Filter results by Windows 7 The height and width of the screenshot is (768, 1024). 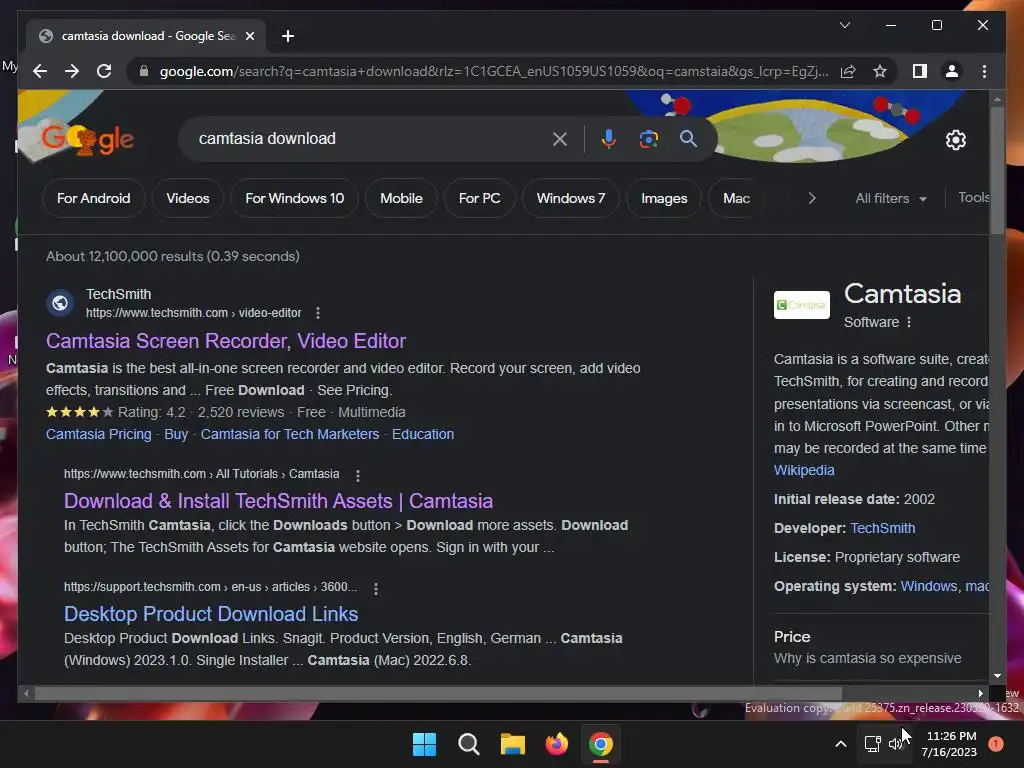coord(571,198)
